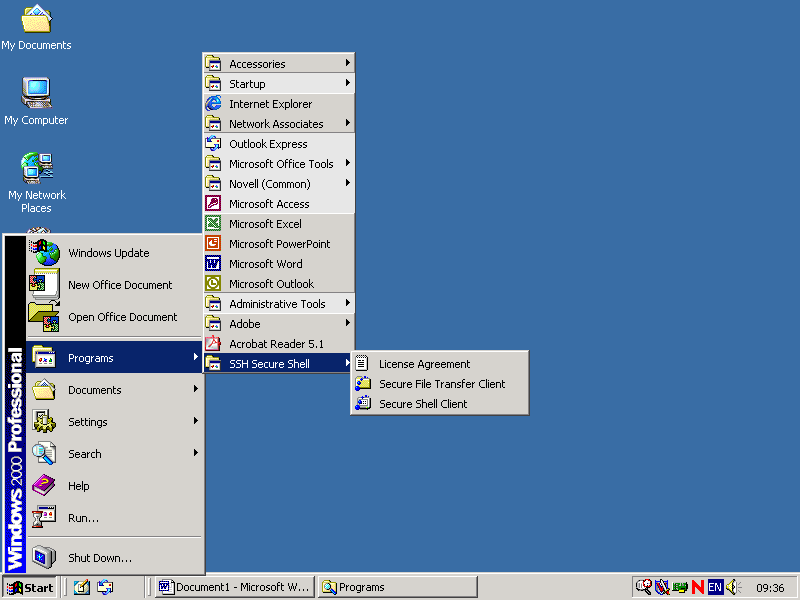Expand the Accessories submenu arrow
The height and width of the screenshot is (600, 800).
347,64
